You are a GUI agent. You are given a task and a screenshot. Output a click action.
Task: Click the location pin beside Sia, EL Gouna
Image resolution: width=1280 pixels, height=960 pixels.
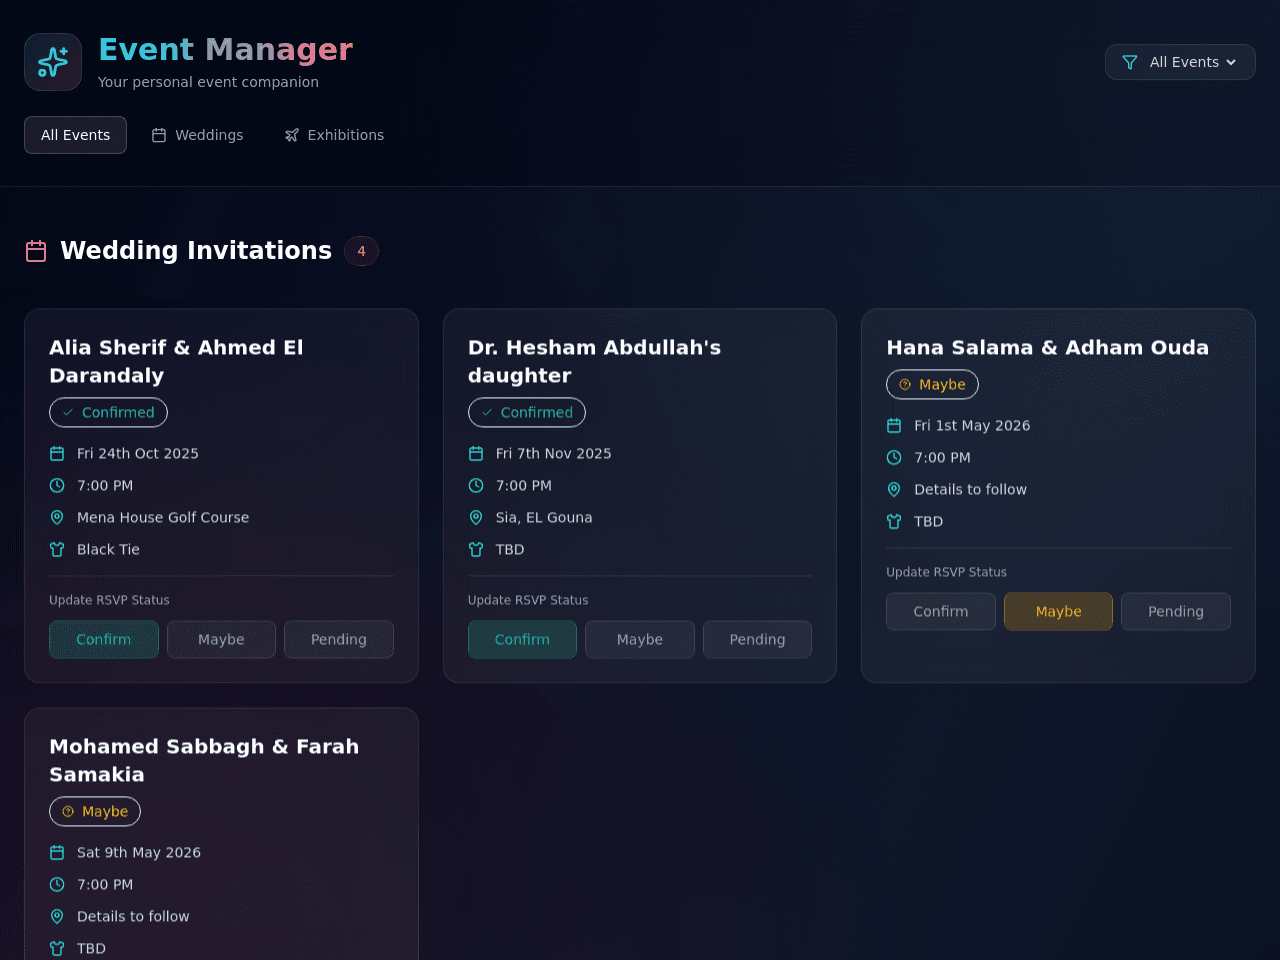(476, 517)
